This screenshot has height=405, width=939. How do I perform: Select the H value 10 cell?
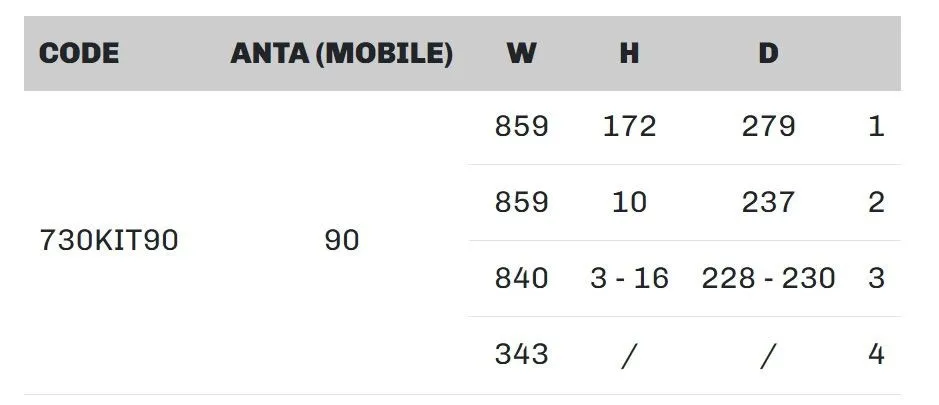[x=629, y=202]
